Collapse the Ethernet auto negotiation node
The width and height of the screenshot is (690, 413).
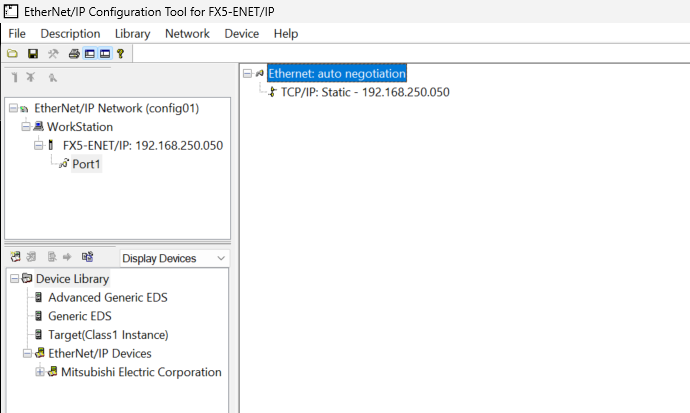point(247,73)
